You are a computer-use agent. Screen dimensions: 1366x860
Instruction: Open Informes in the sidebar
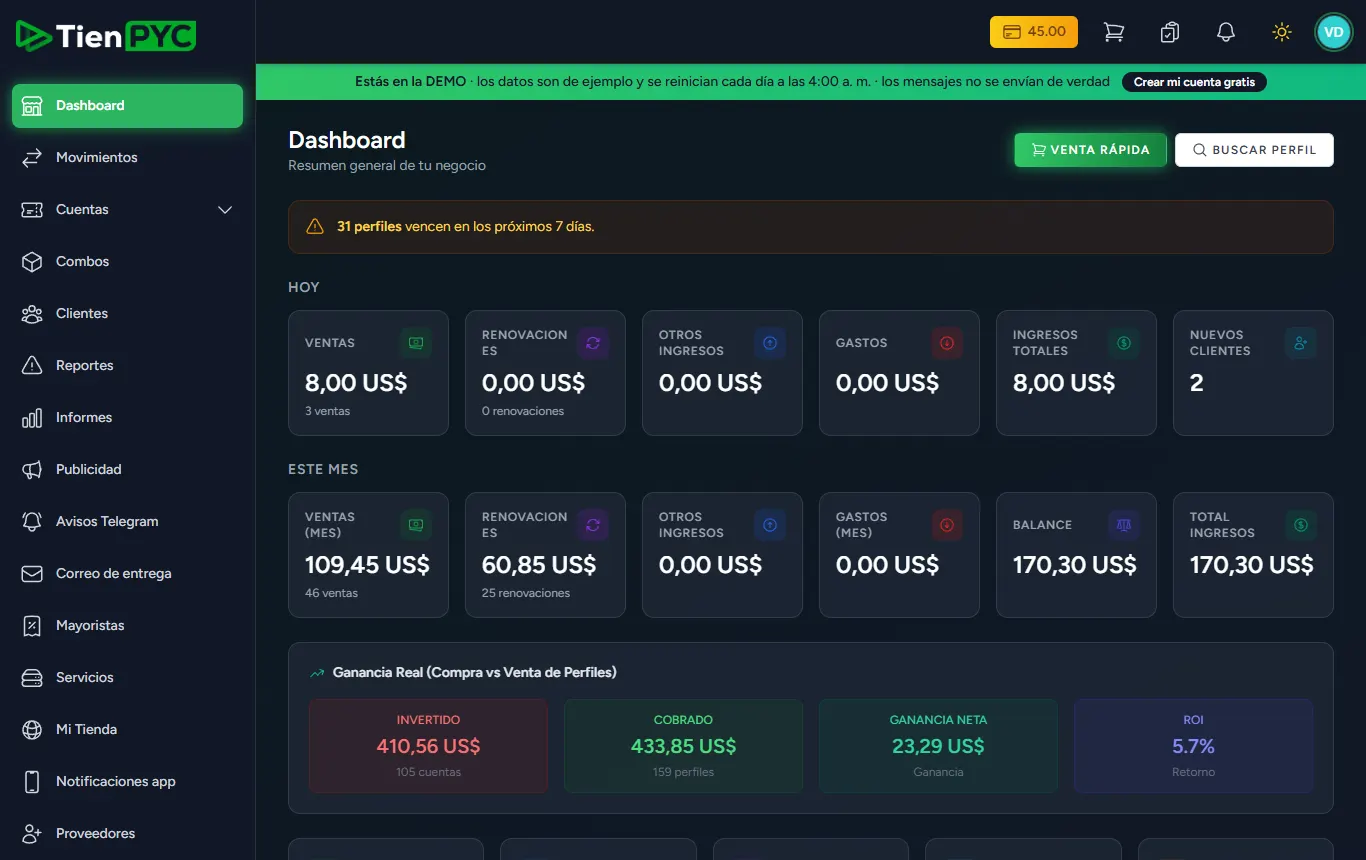point(127,418)
